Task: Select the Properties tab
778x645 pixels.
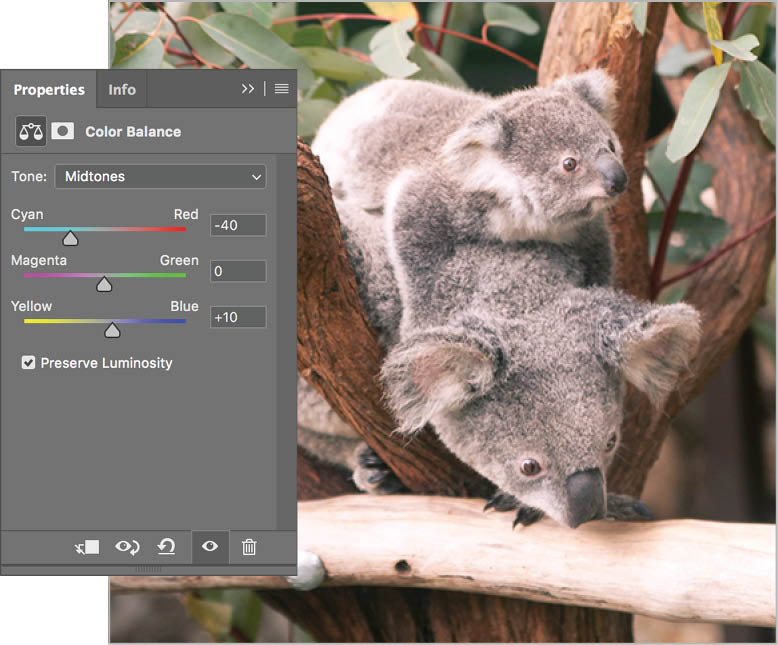Action: click(x=49, y=90)
